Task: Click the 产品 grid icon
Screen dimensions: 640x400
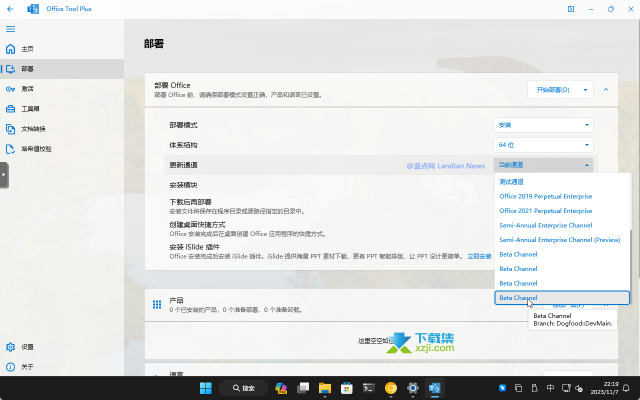Action: [x=157, y=304]
